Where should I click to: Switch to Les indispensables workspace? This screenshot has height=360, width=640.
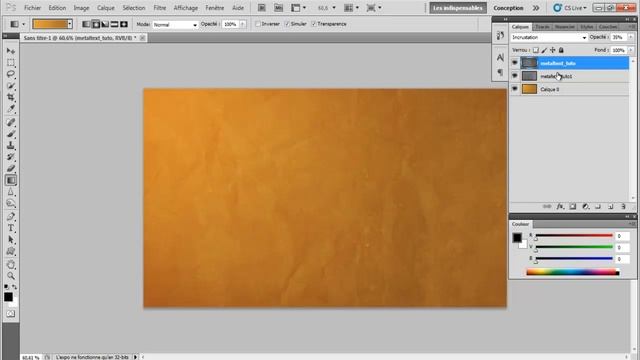pyautogui.click(x=458, y=8)
